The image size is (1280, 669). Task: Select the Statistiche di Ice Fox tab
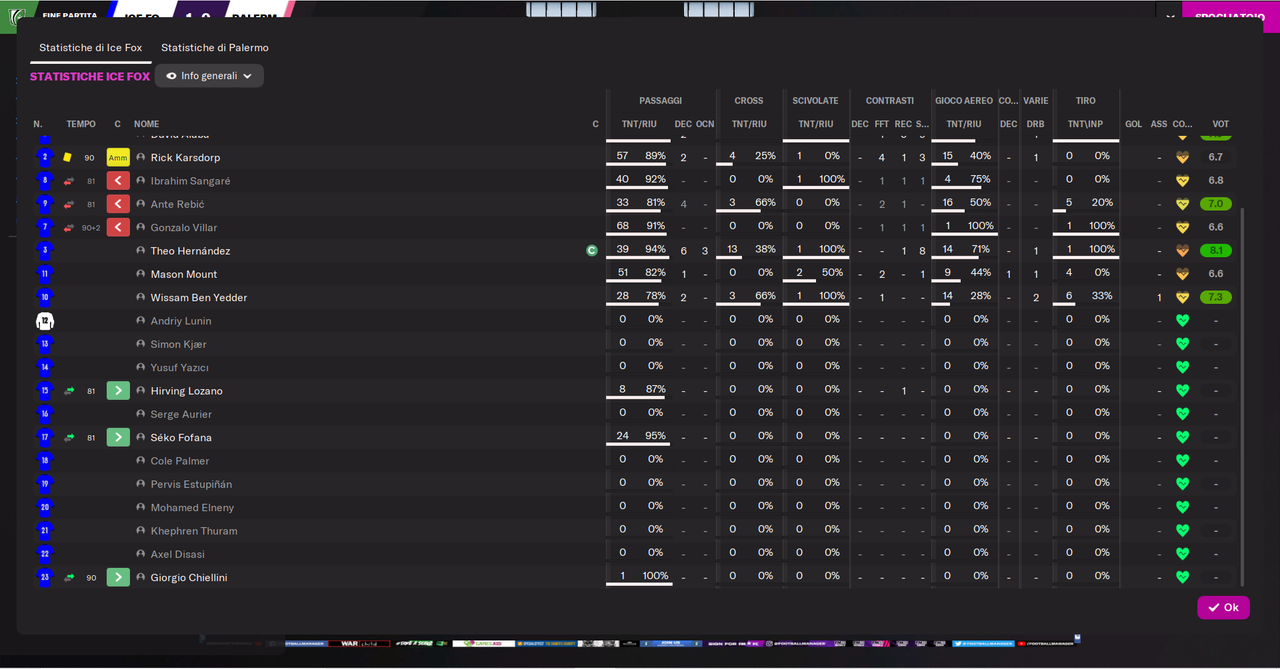(x=91, y=47)
